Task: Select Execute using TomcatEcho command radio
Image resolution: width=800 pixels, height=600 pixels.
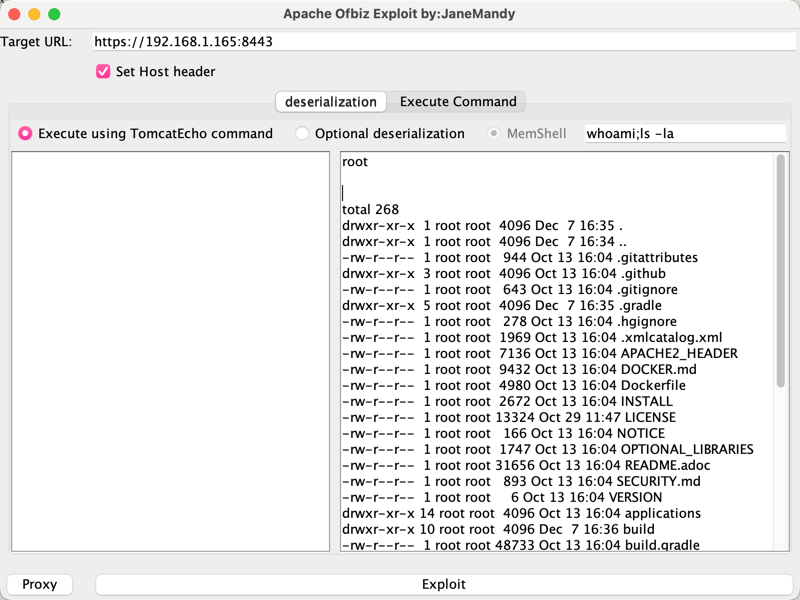Action: coord(25,134)
